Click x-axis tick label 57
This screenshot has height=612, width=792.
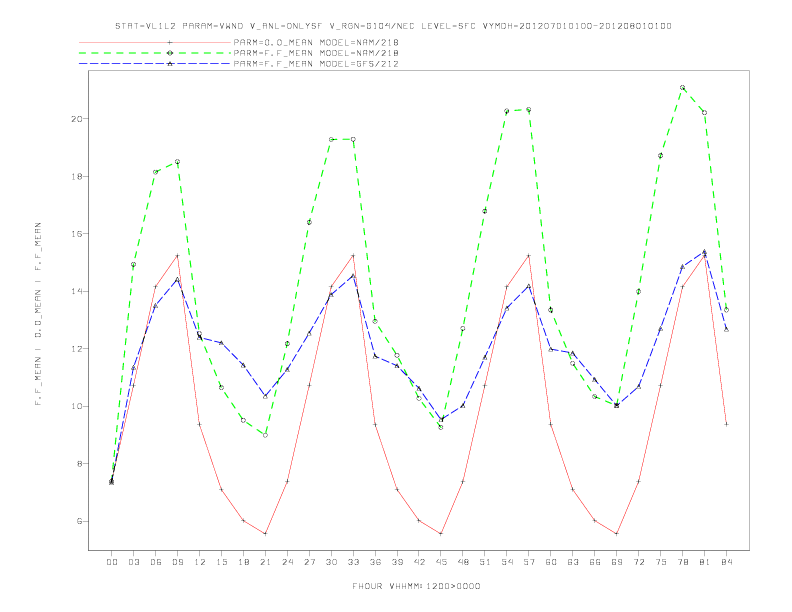coord(529,562)
